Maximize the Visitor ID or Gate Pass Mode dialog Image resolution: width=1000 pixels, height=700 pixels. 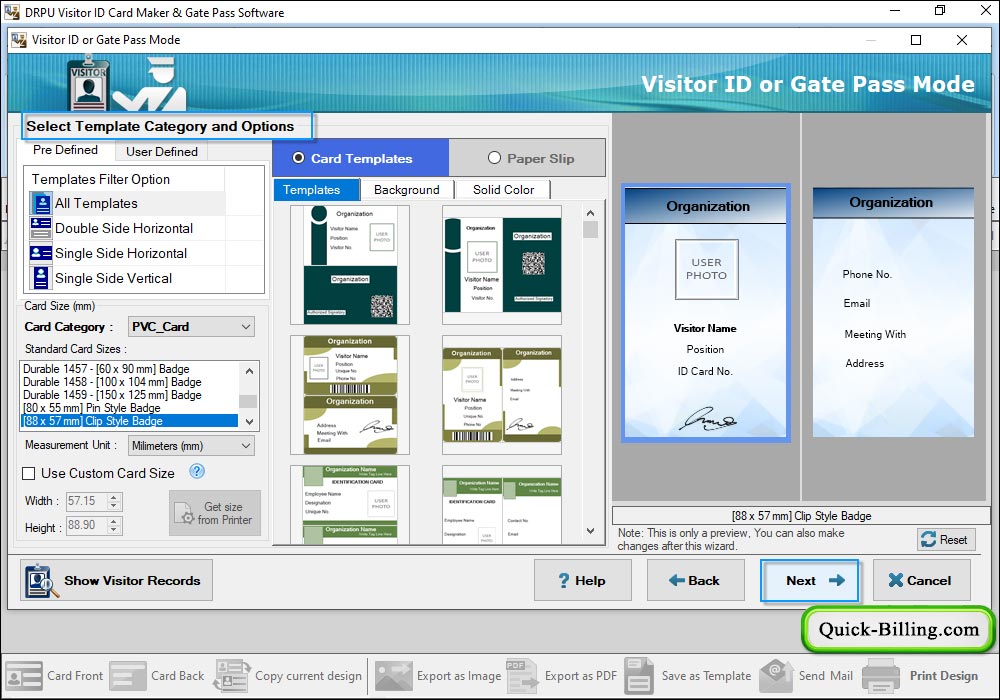pos(916,40)
